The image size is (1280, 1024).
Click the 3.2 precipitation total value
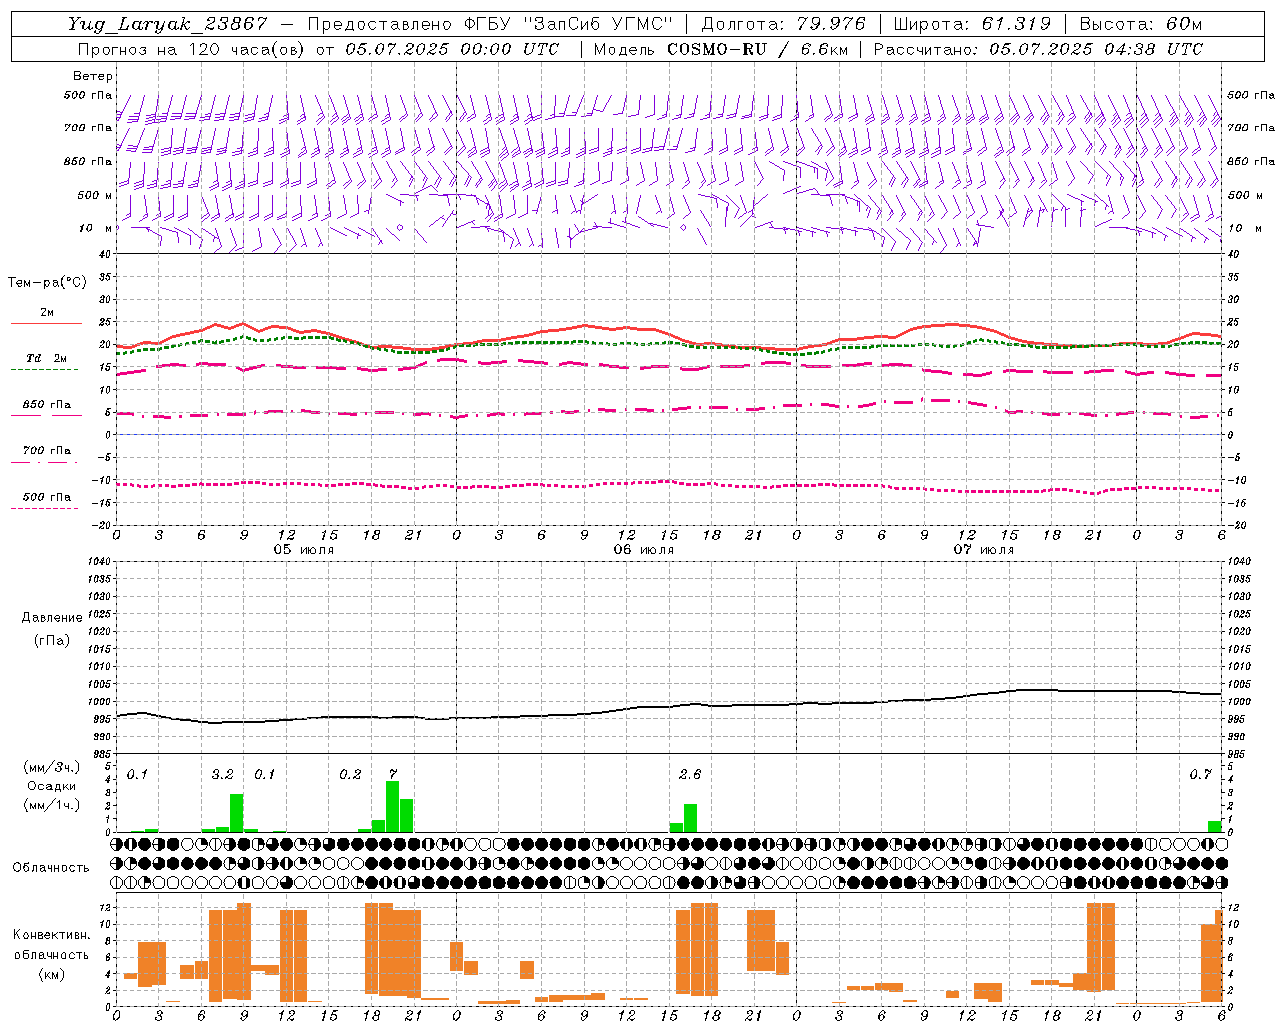223,775
